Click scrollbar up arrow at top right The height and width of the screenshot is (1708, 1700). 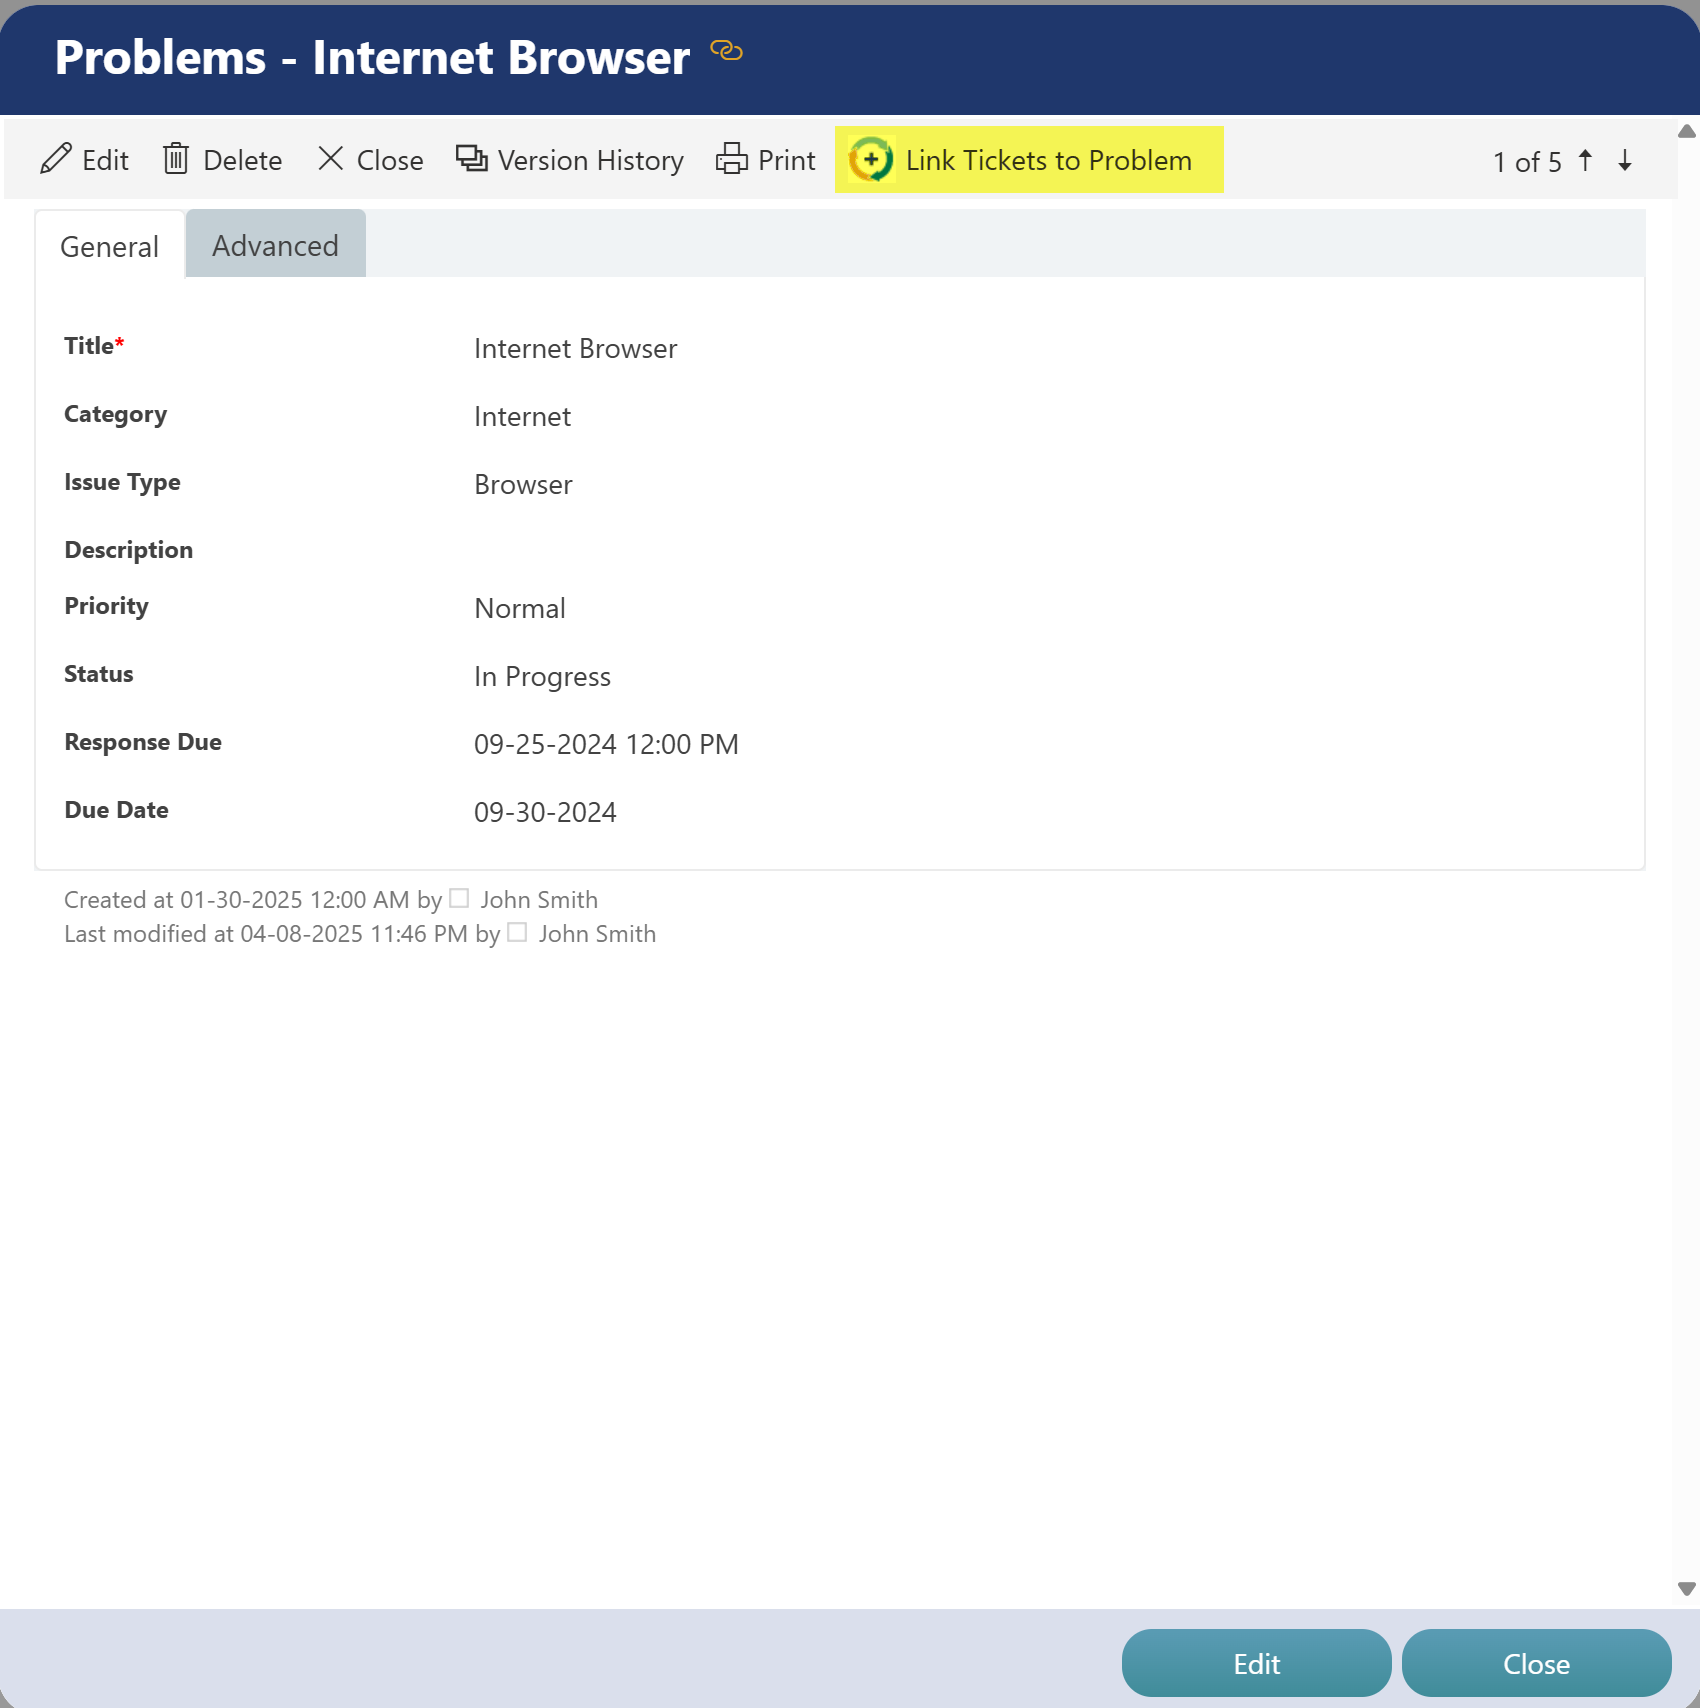1687,131
